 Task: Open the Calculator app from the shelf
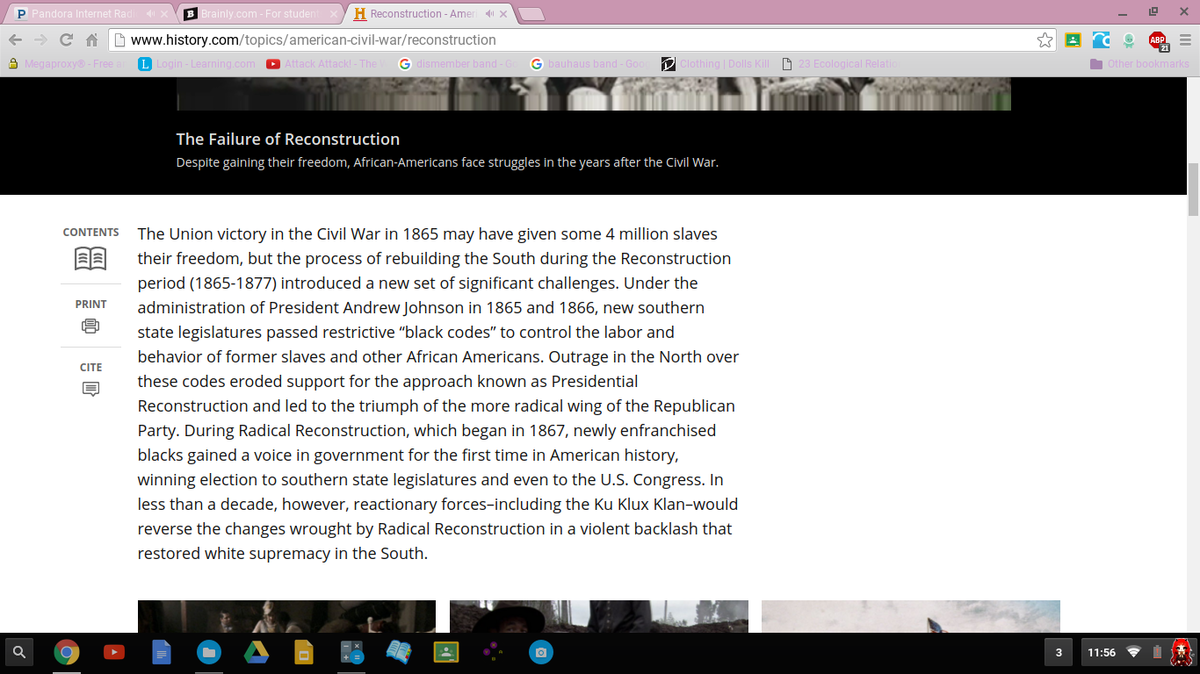tap(352, 652)
